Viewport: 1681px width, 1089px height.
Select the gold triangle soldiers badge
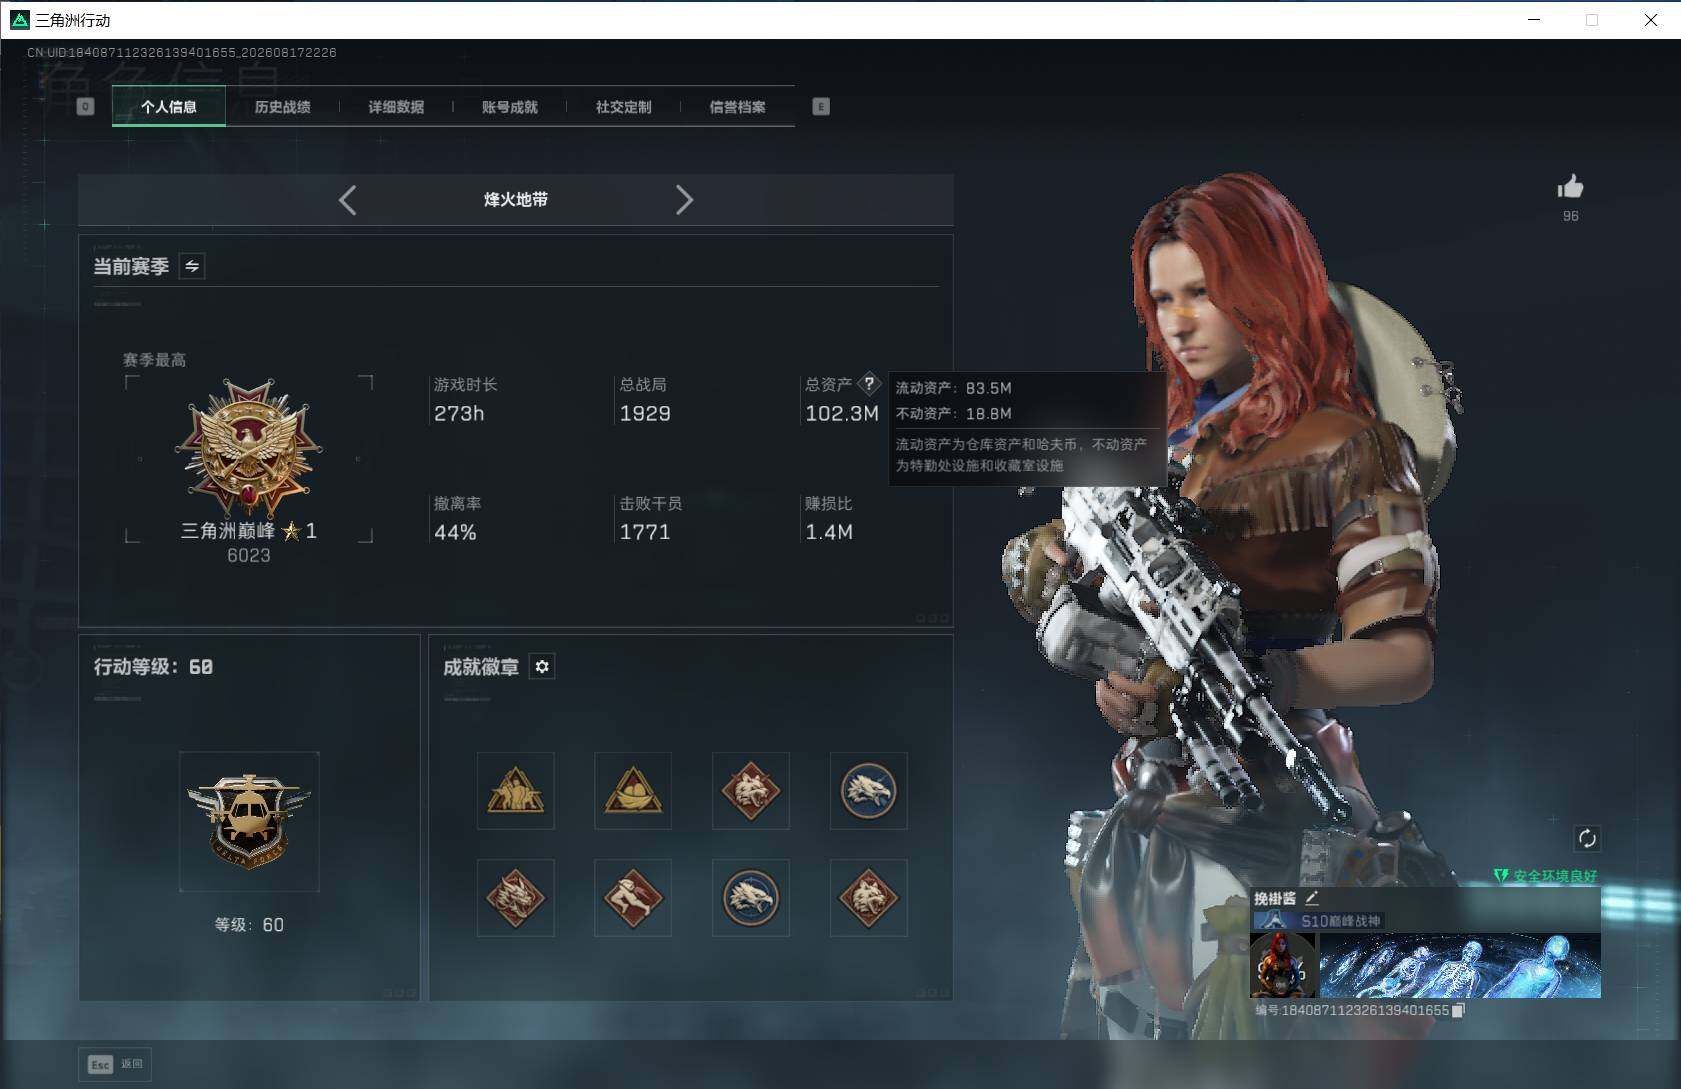pos(515,791)
